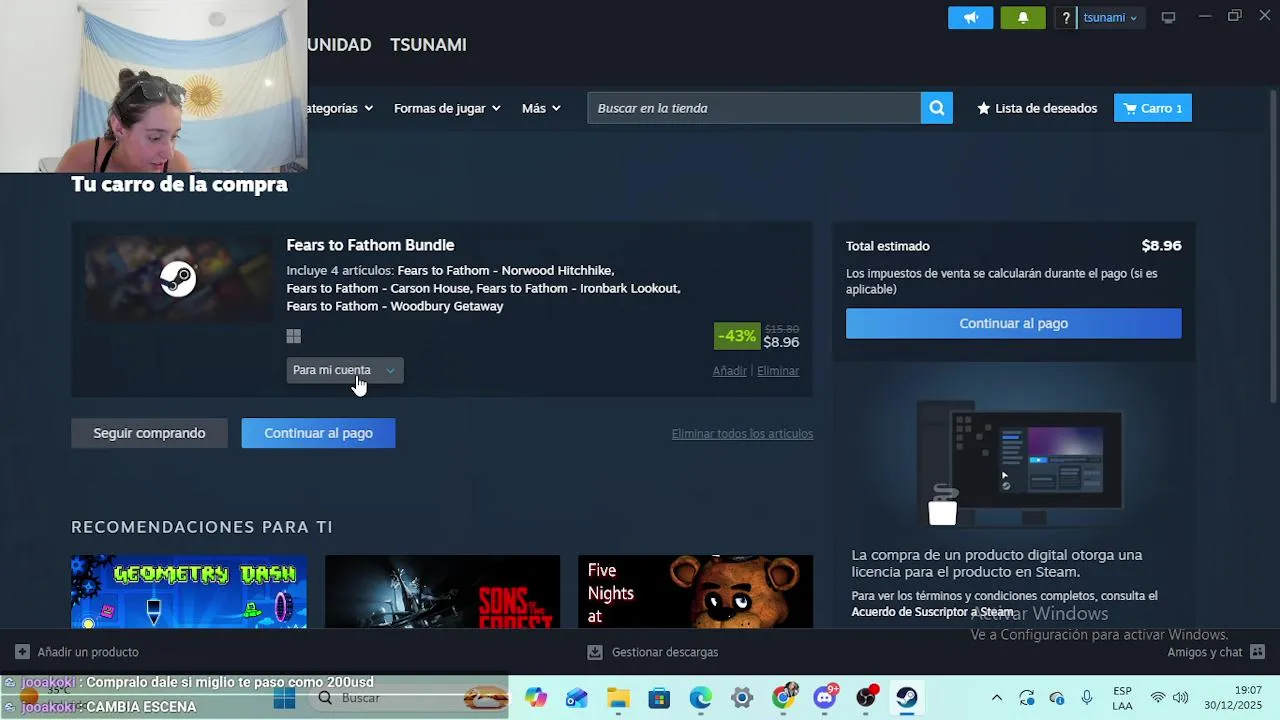Expand the Más menu

pyautogui.click(x=541, y=108)
